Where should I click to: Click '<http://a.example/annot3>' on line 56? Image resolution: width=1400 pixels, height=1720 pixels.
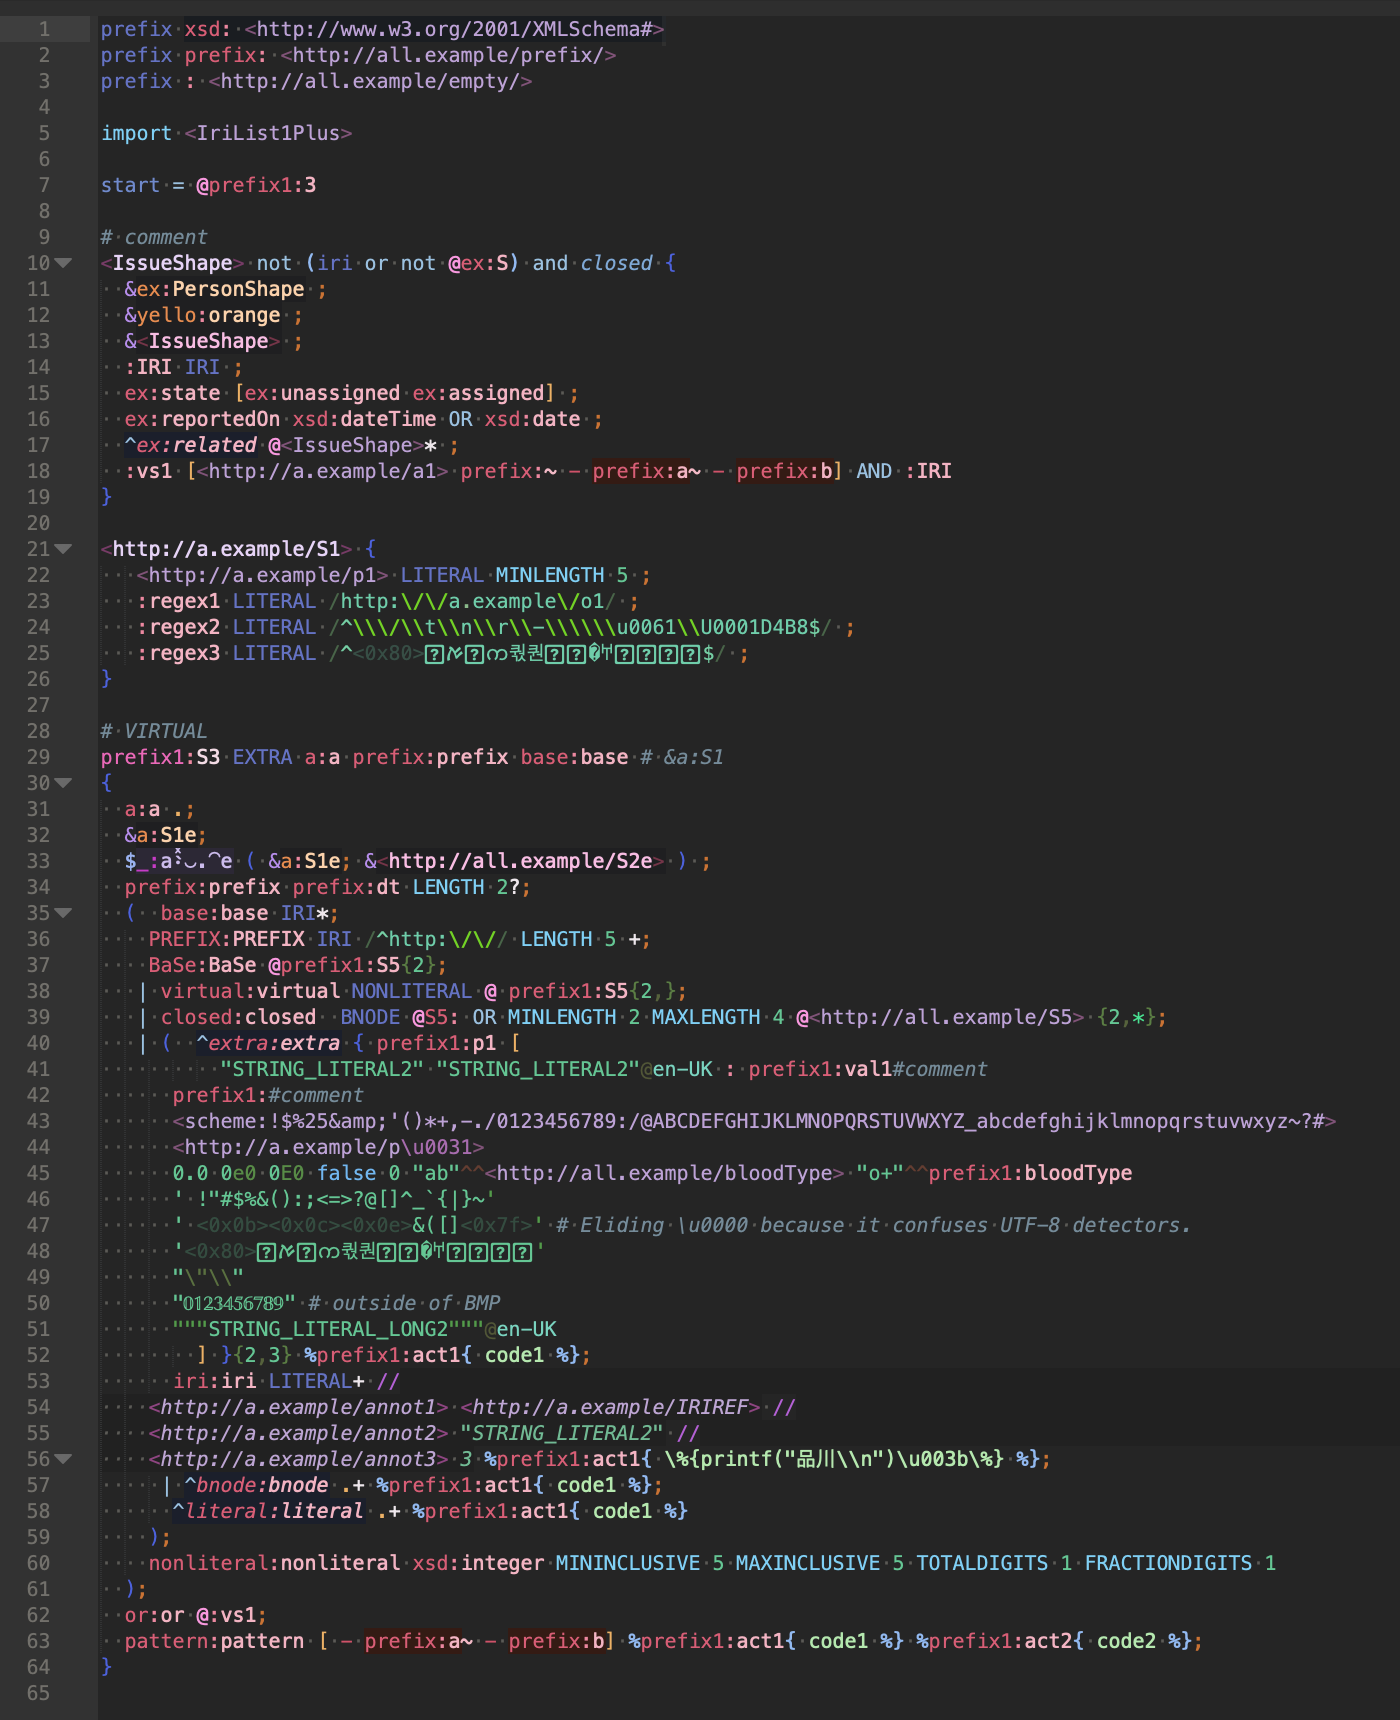tap(298, 1459)
